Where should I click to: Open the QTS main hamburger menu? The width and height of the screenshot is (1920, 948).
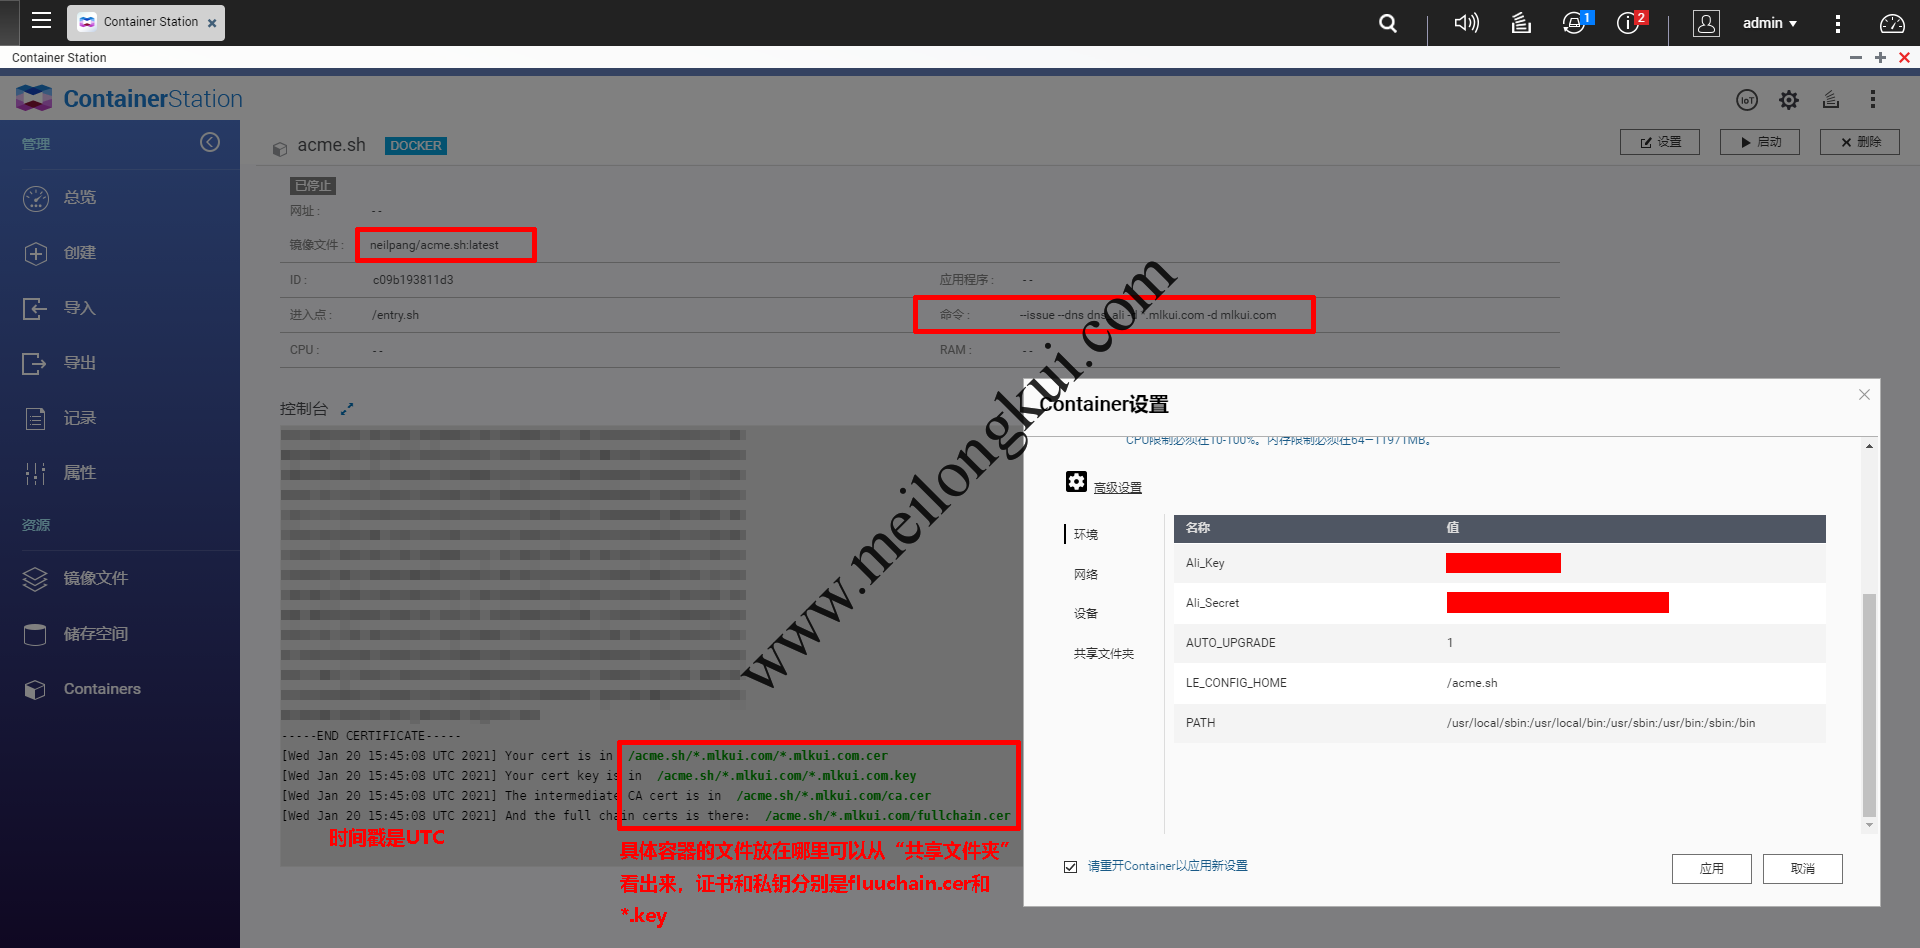click(41, 21)
